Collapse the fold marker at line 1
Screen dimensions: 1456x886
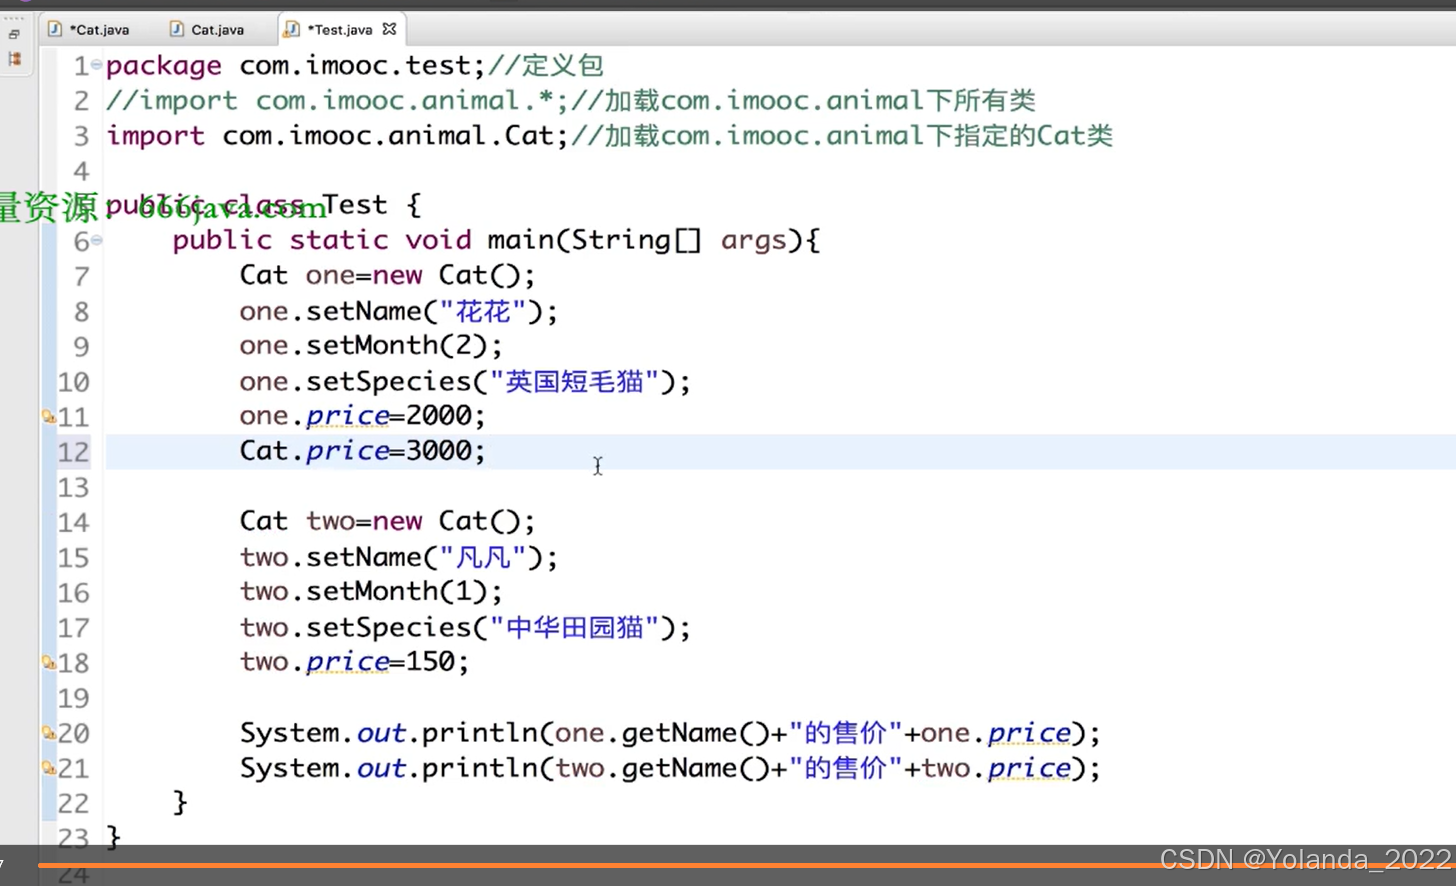(x=97, y=65)
